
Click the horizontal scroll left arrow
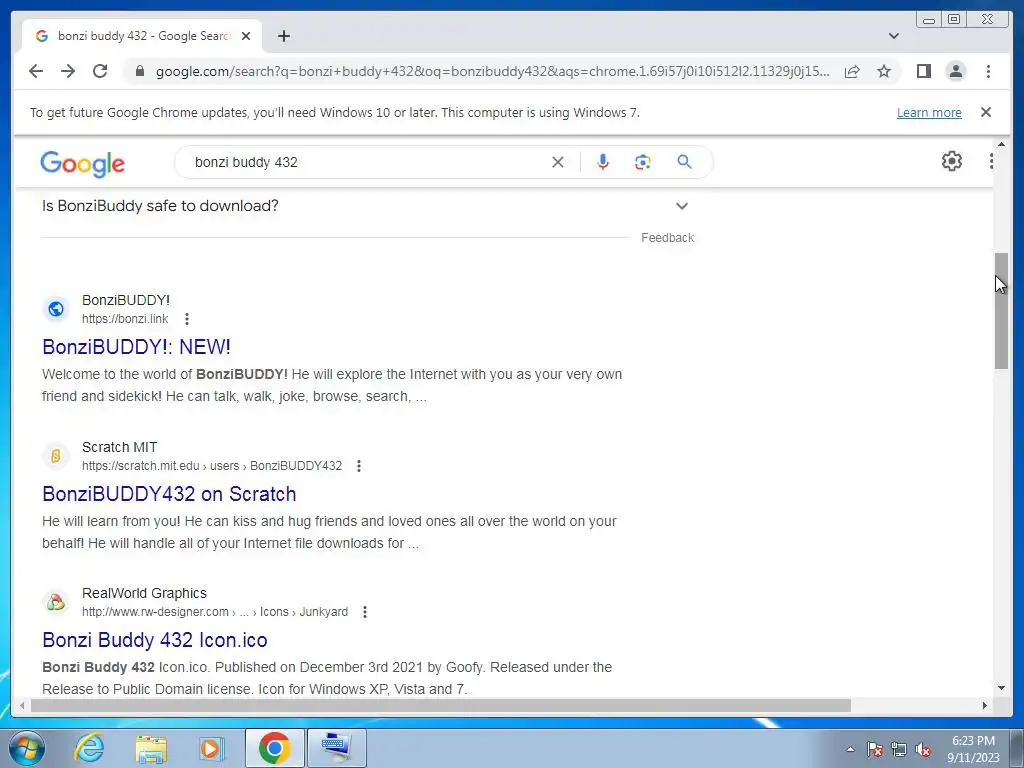click(22, 705)
